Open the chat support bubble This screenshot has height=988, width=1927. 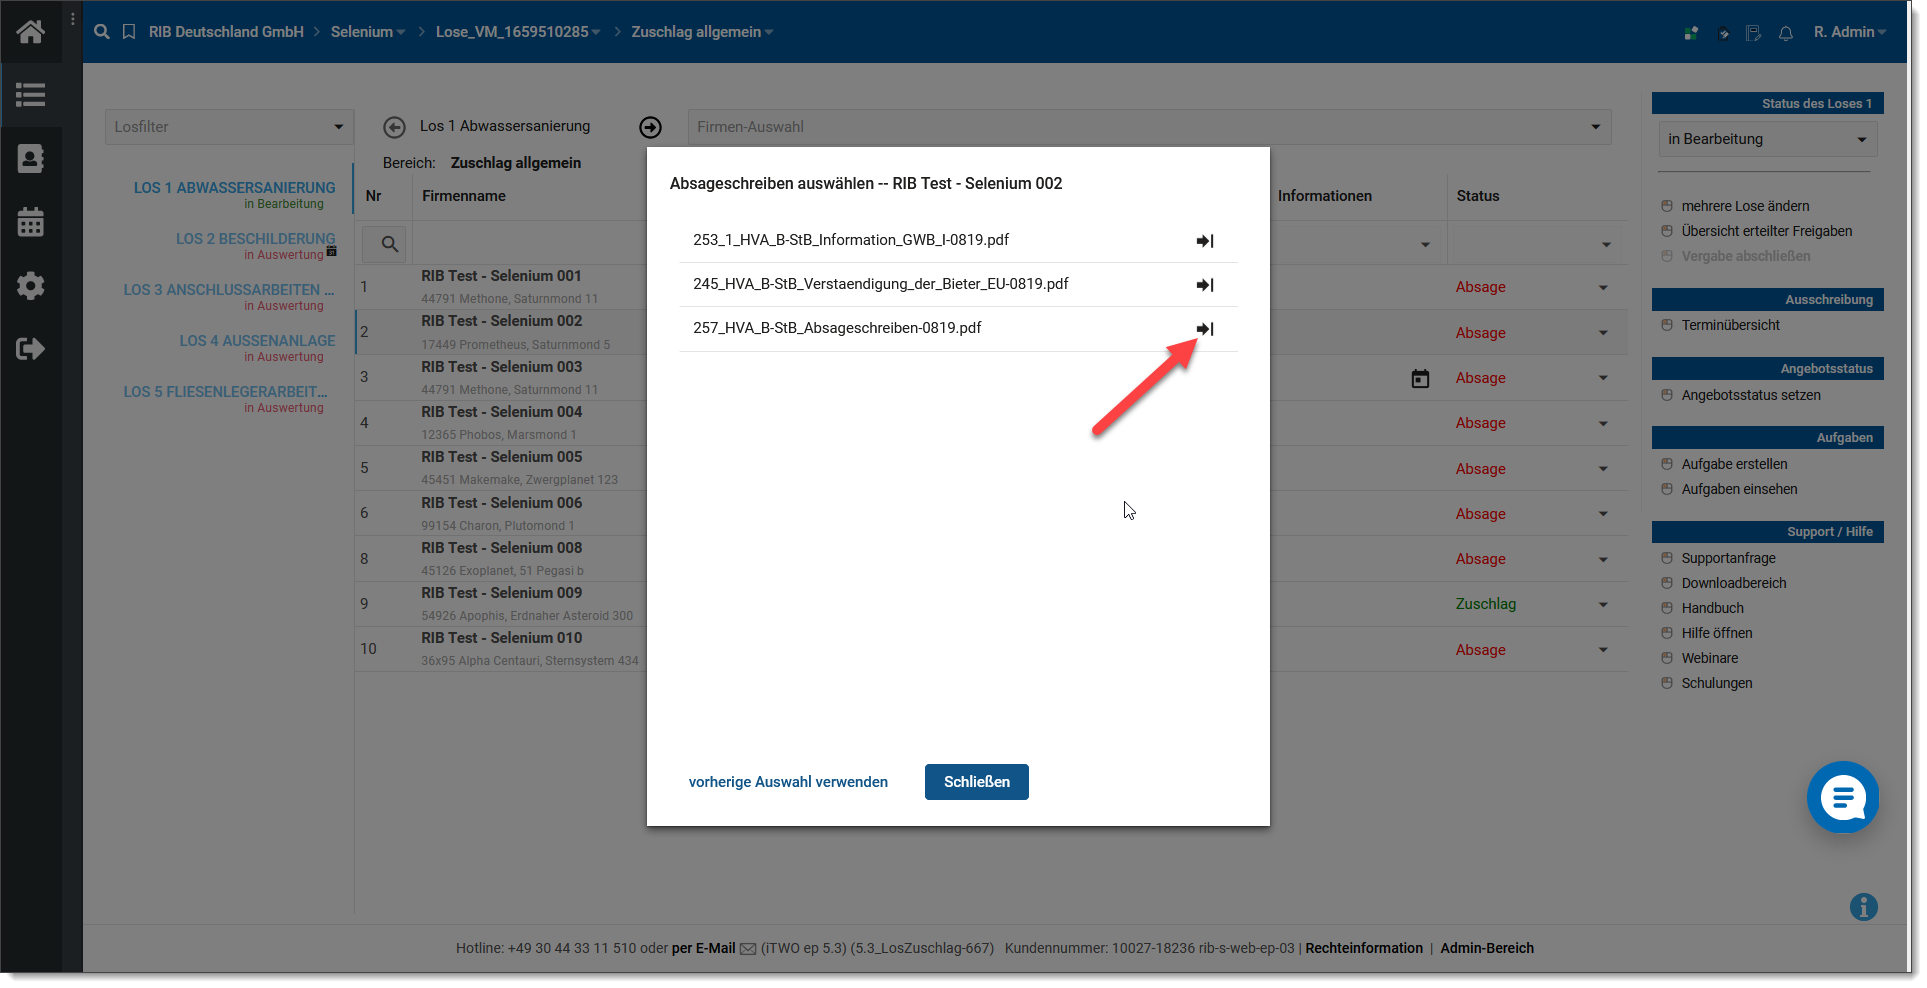click(x=1843, y=797)
